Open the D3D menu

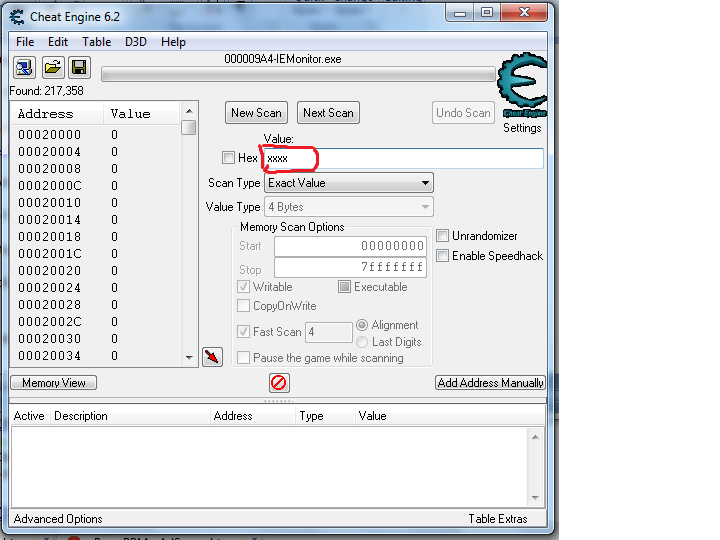[136, 42]
